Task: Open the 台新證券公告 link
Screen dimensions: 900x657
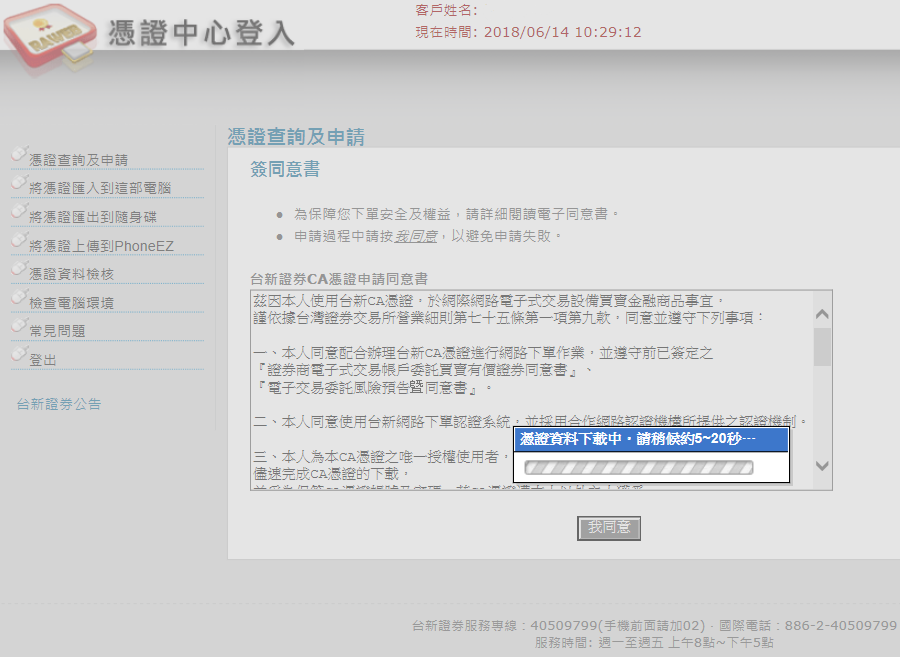Action: pyautogui.click(x=59, y=404)
